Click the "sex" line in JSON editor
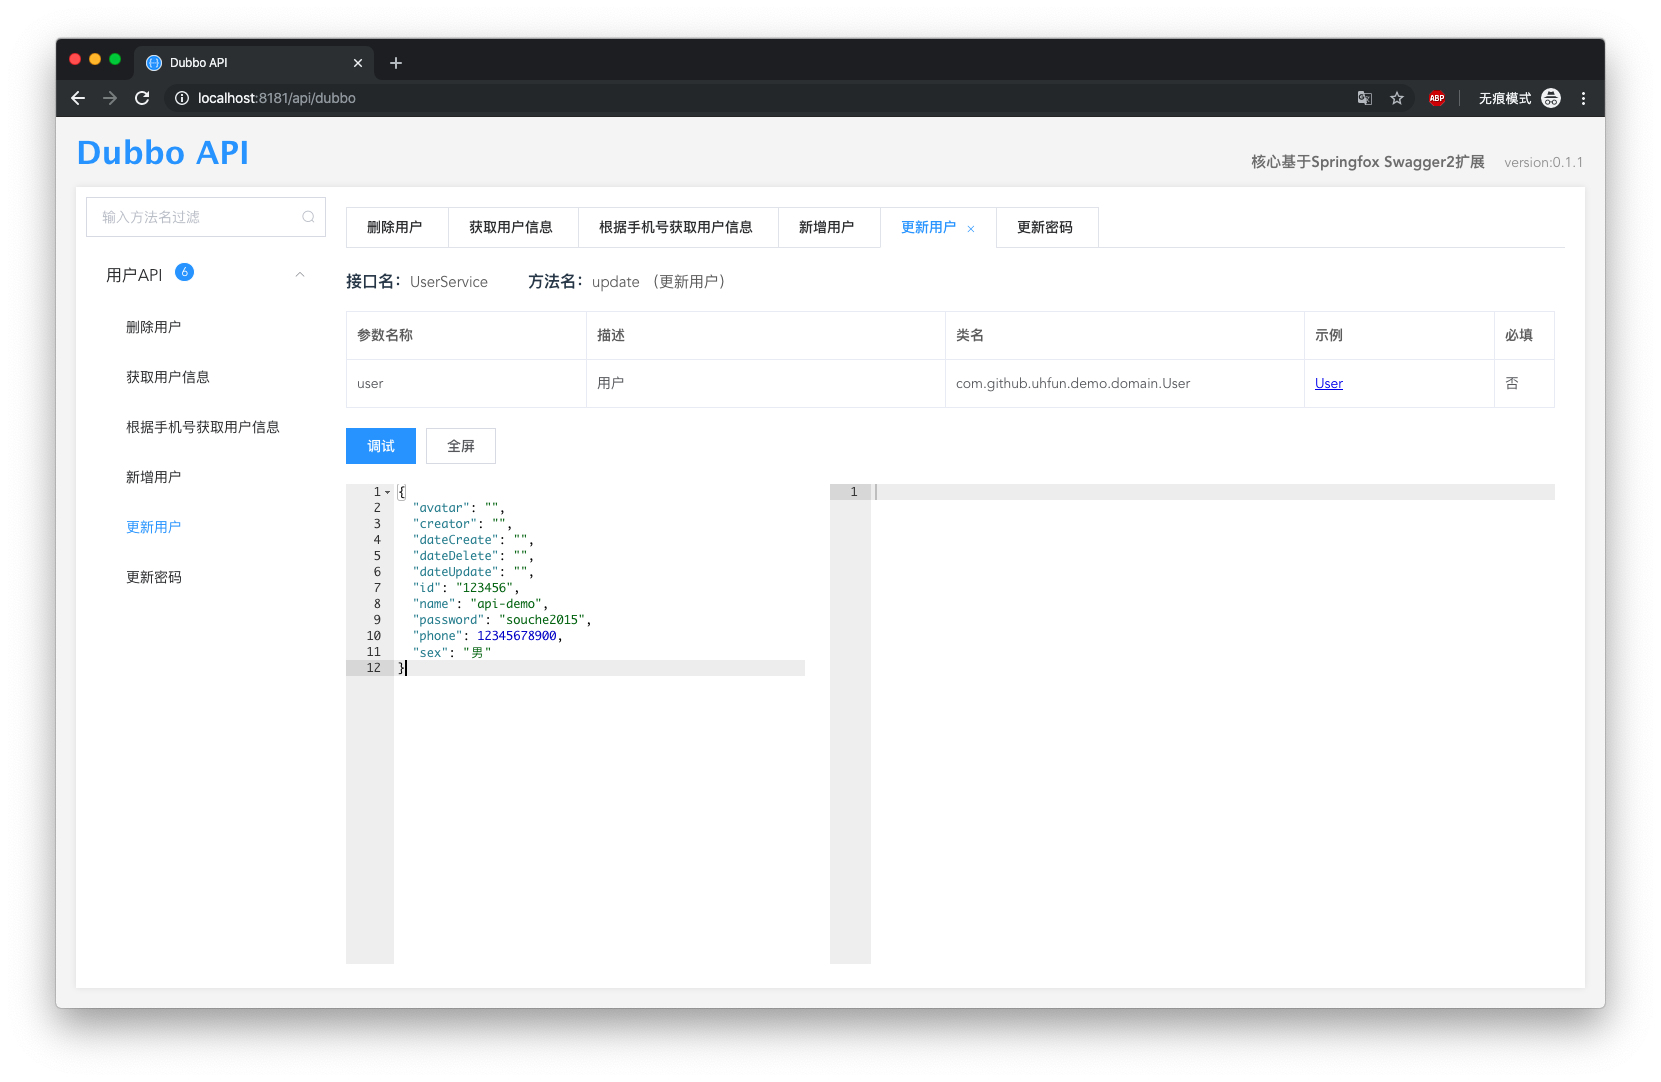Image resolution: width=1661 pixels, height=1082 pixels. click(452, 652)
